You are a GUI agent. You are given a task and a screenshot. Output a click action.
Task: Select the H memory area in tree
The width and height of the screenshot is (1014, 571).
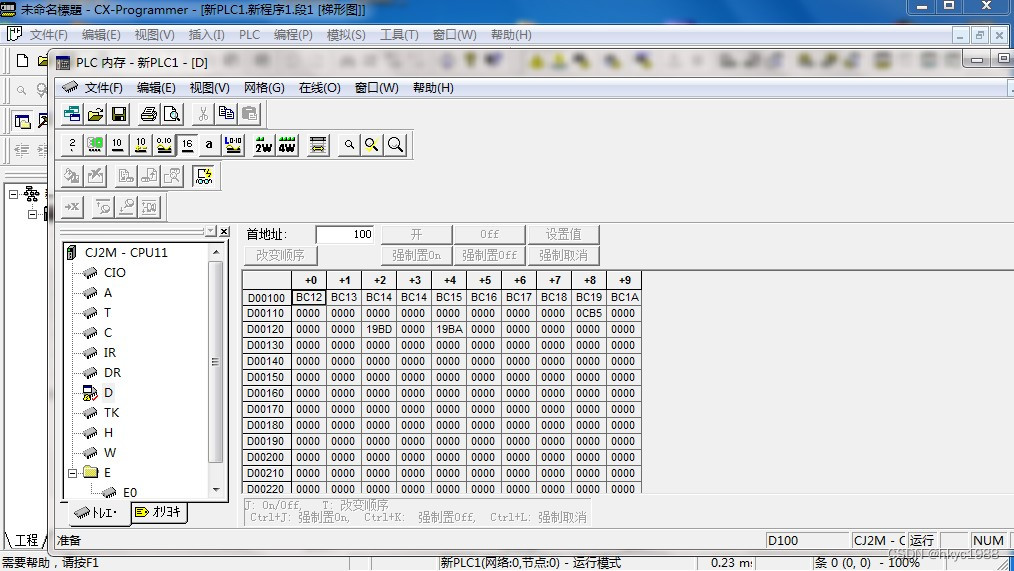[x=108, y=433]
